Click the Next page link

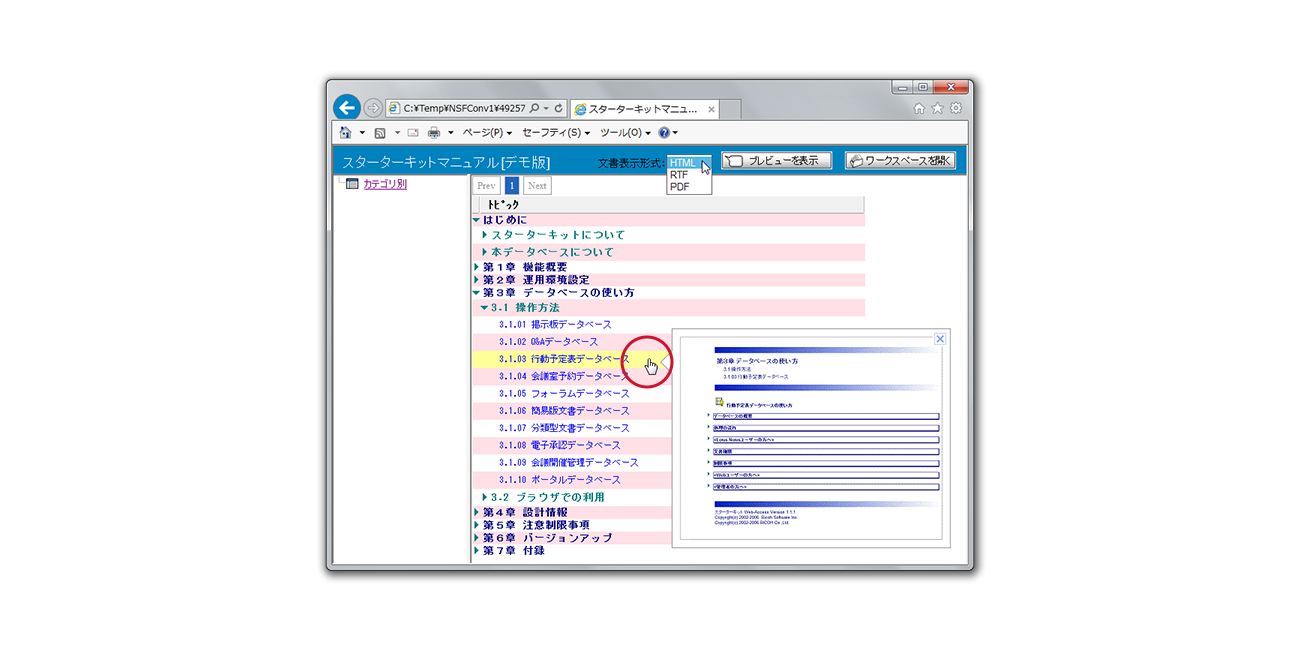pos(537,185)
